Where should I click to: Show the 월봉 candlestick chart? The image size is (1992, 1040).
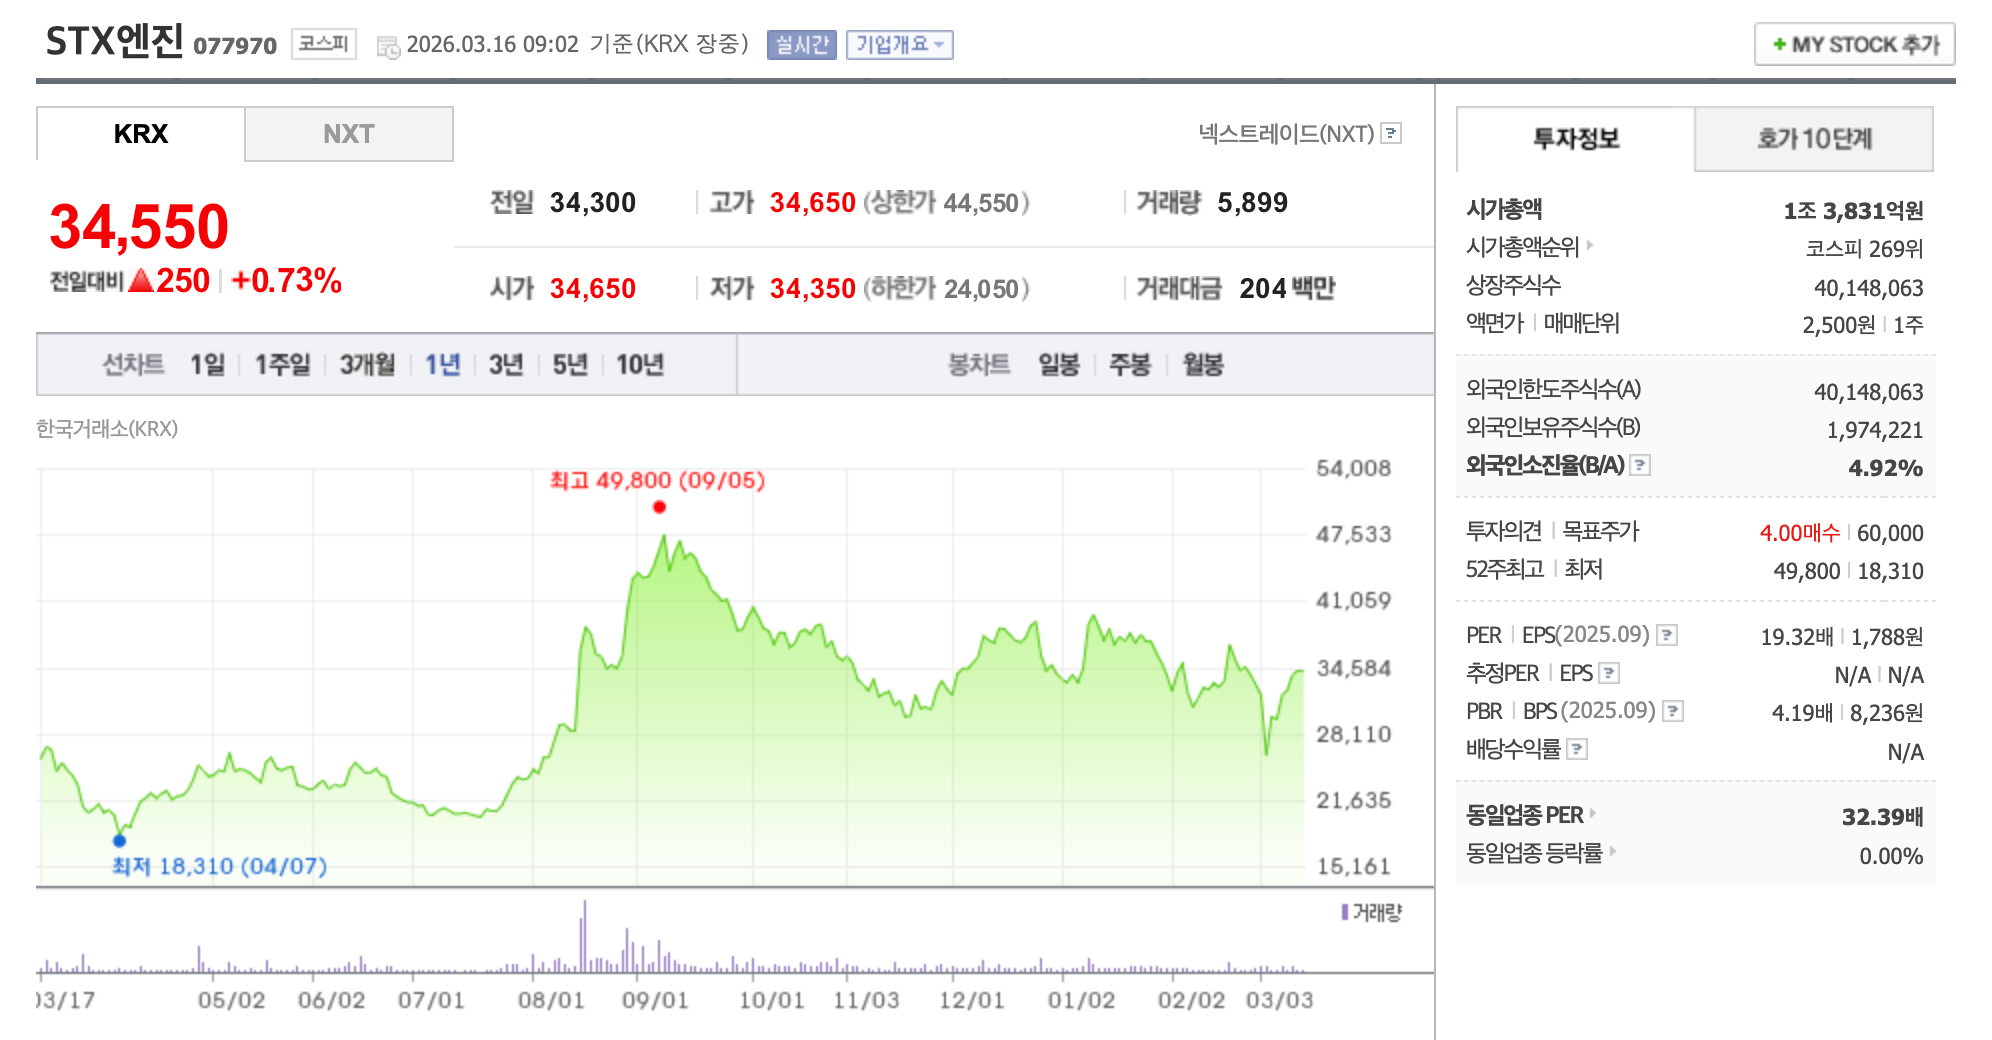pyautogui.click(x=1203, y=365)
